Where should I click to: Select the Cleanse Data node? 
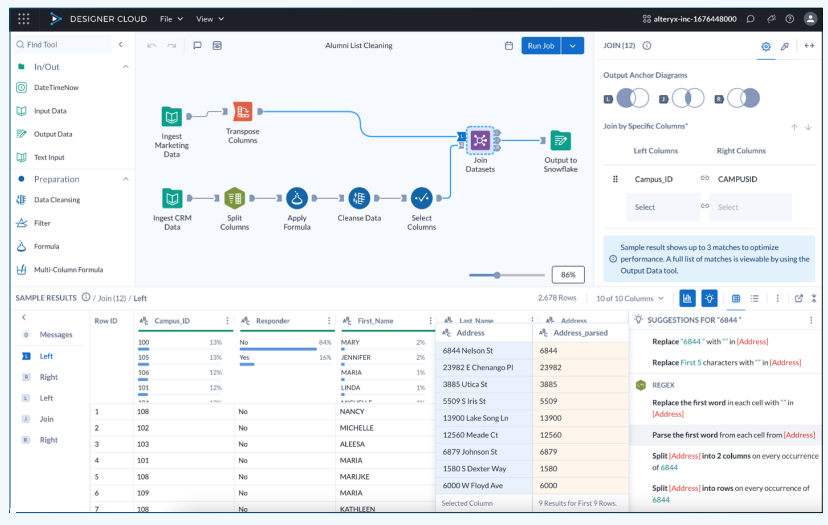pos(359,198)
